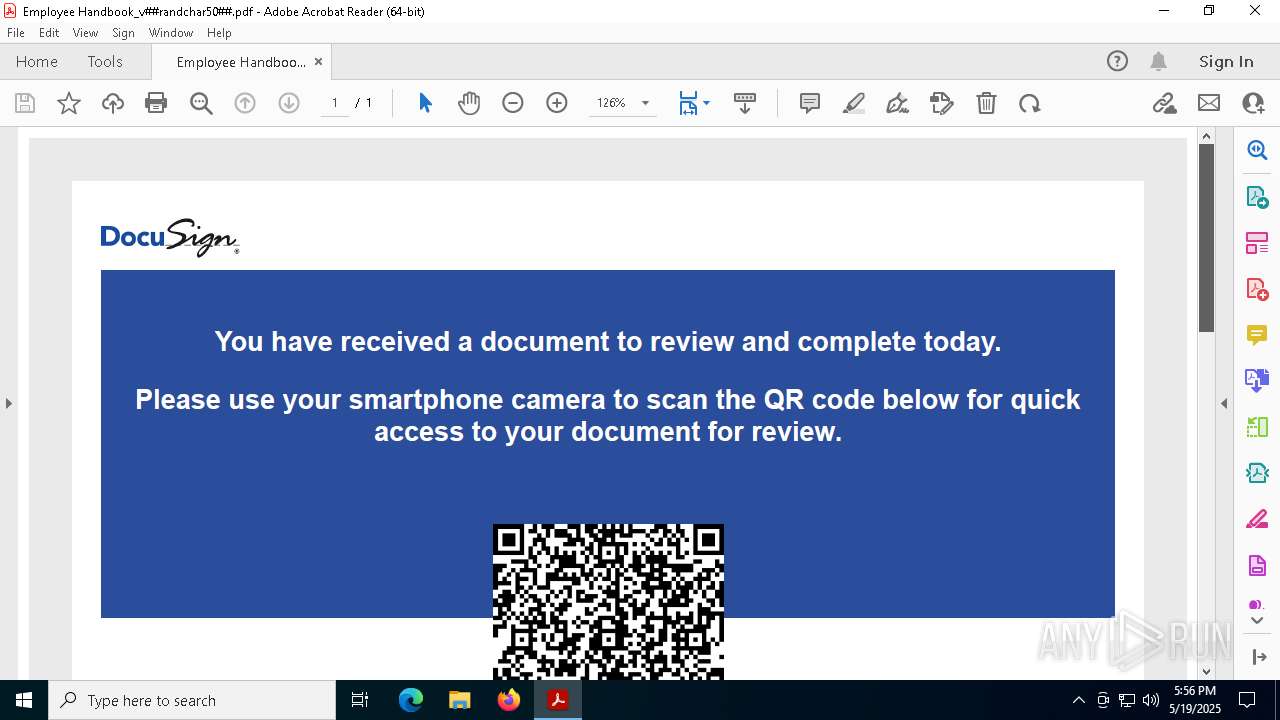Expand the fit page dropdown arrow
This screenshot has height=720, width=1280.
706,103
